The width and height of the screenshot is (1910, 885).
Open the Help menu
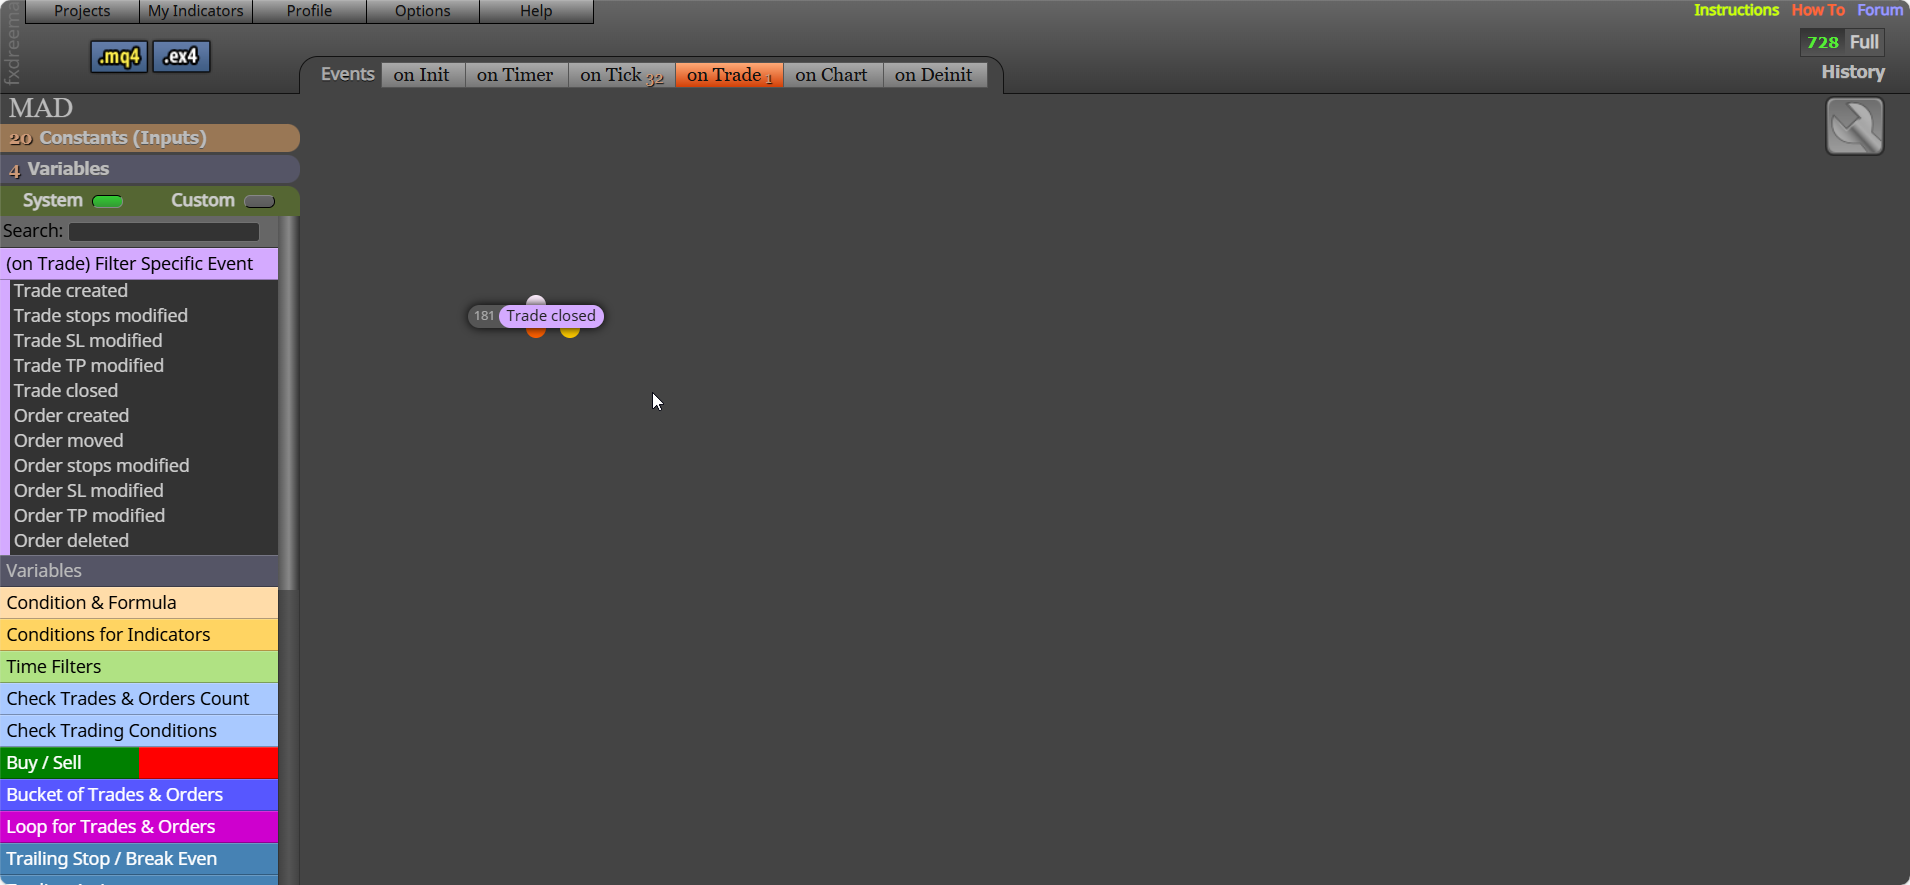pos(536,11)
